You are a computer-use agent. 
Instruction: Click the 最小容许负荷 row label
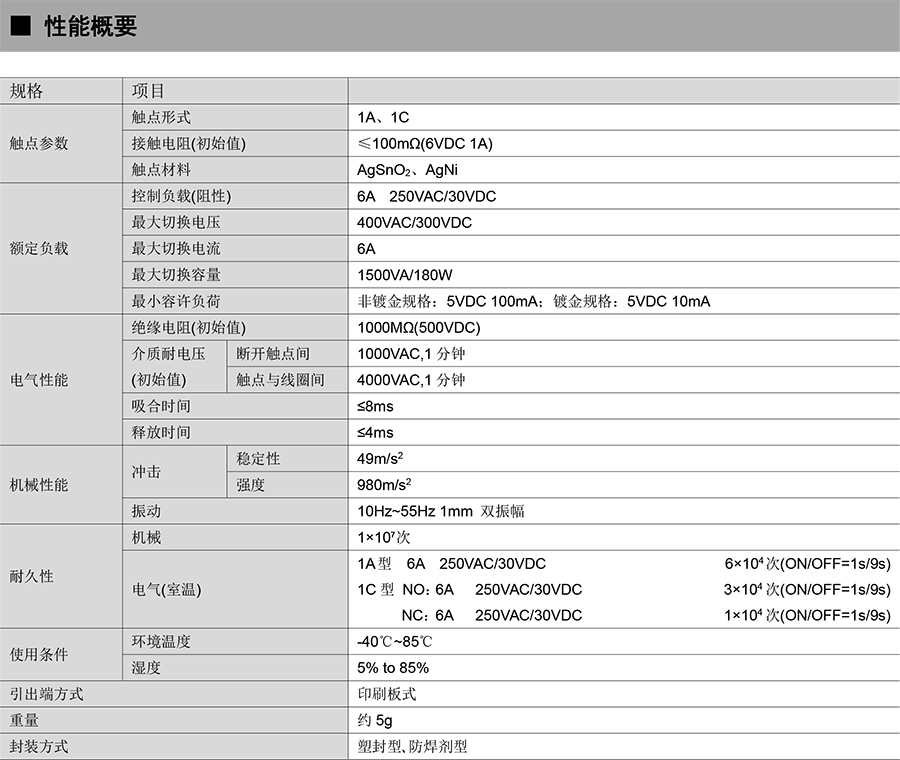[x=176, y=301]
